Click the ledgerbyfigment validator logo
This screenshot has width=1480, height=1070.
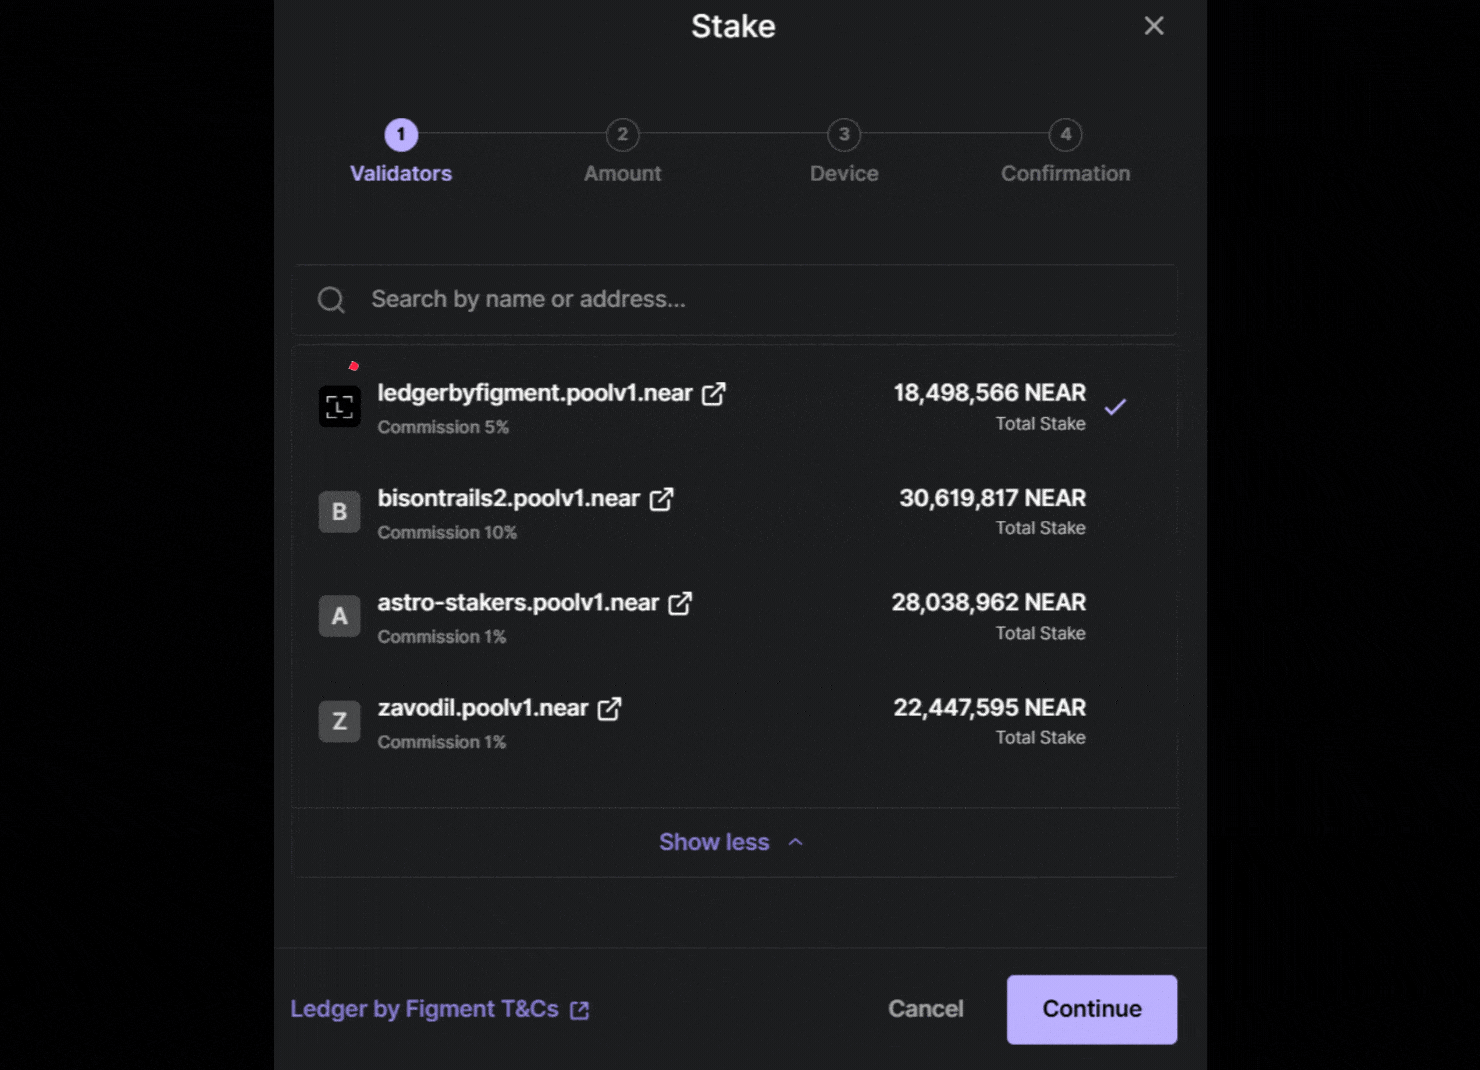340,406
